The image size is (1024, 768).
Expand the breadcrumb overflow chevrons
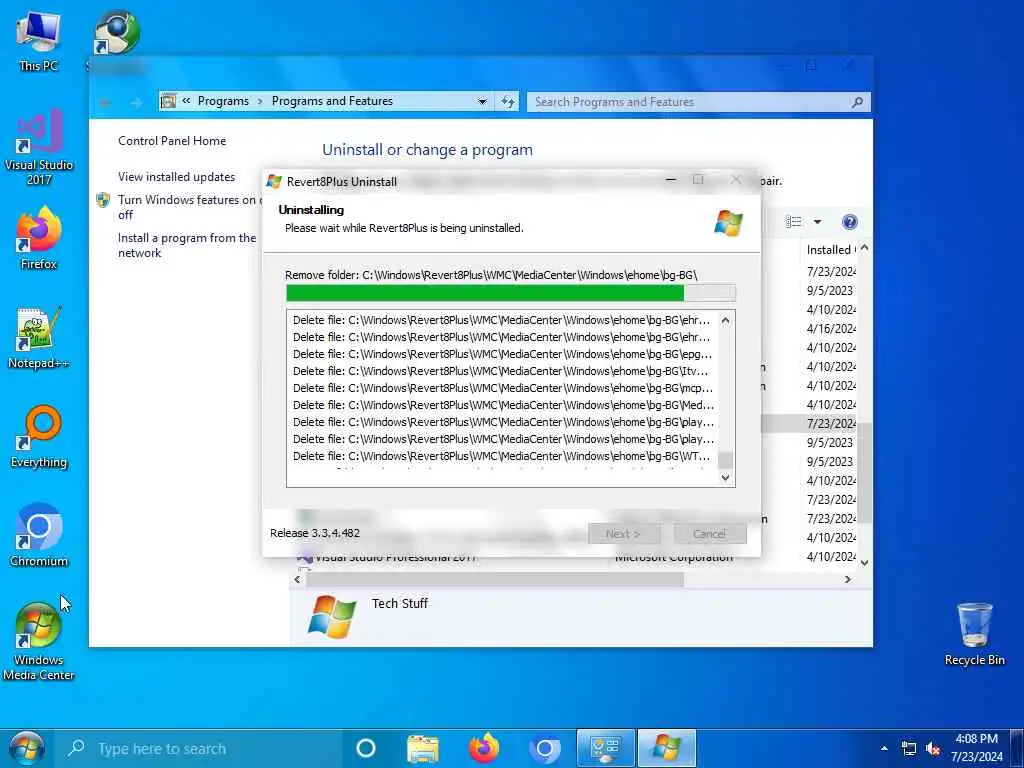click(186, 101)
